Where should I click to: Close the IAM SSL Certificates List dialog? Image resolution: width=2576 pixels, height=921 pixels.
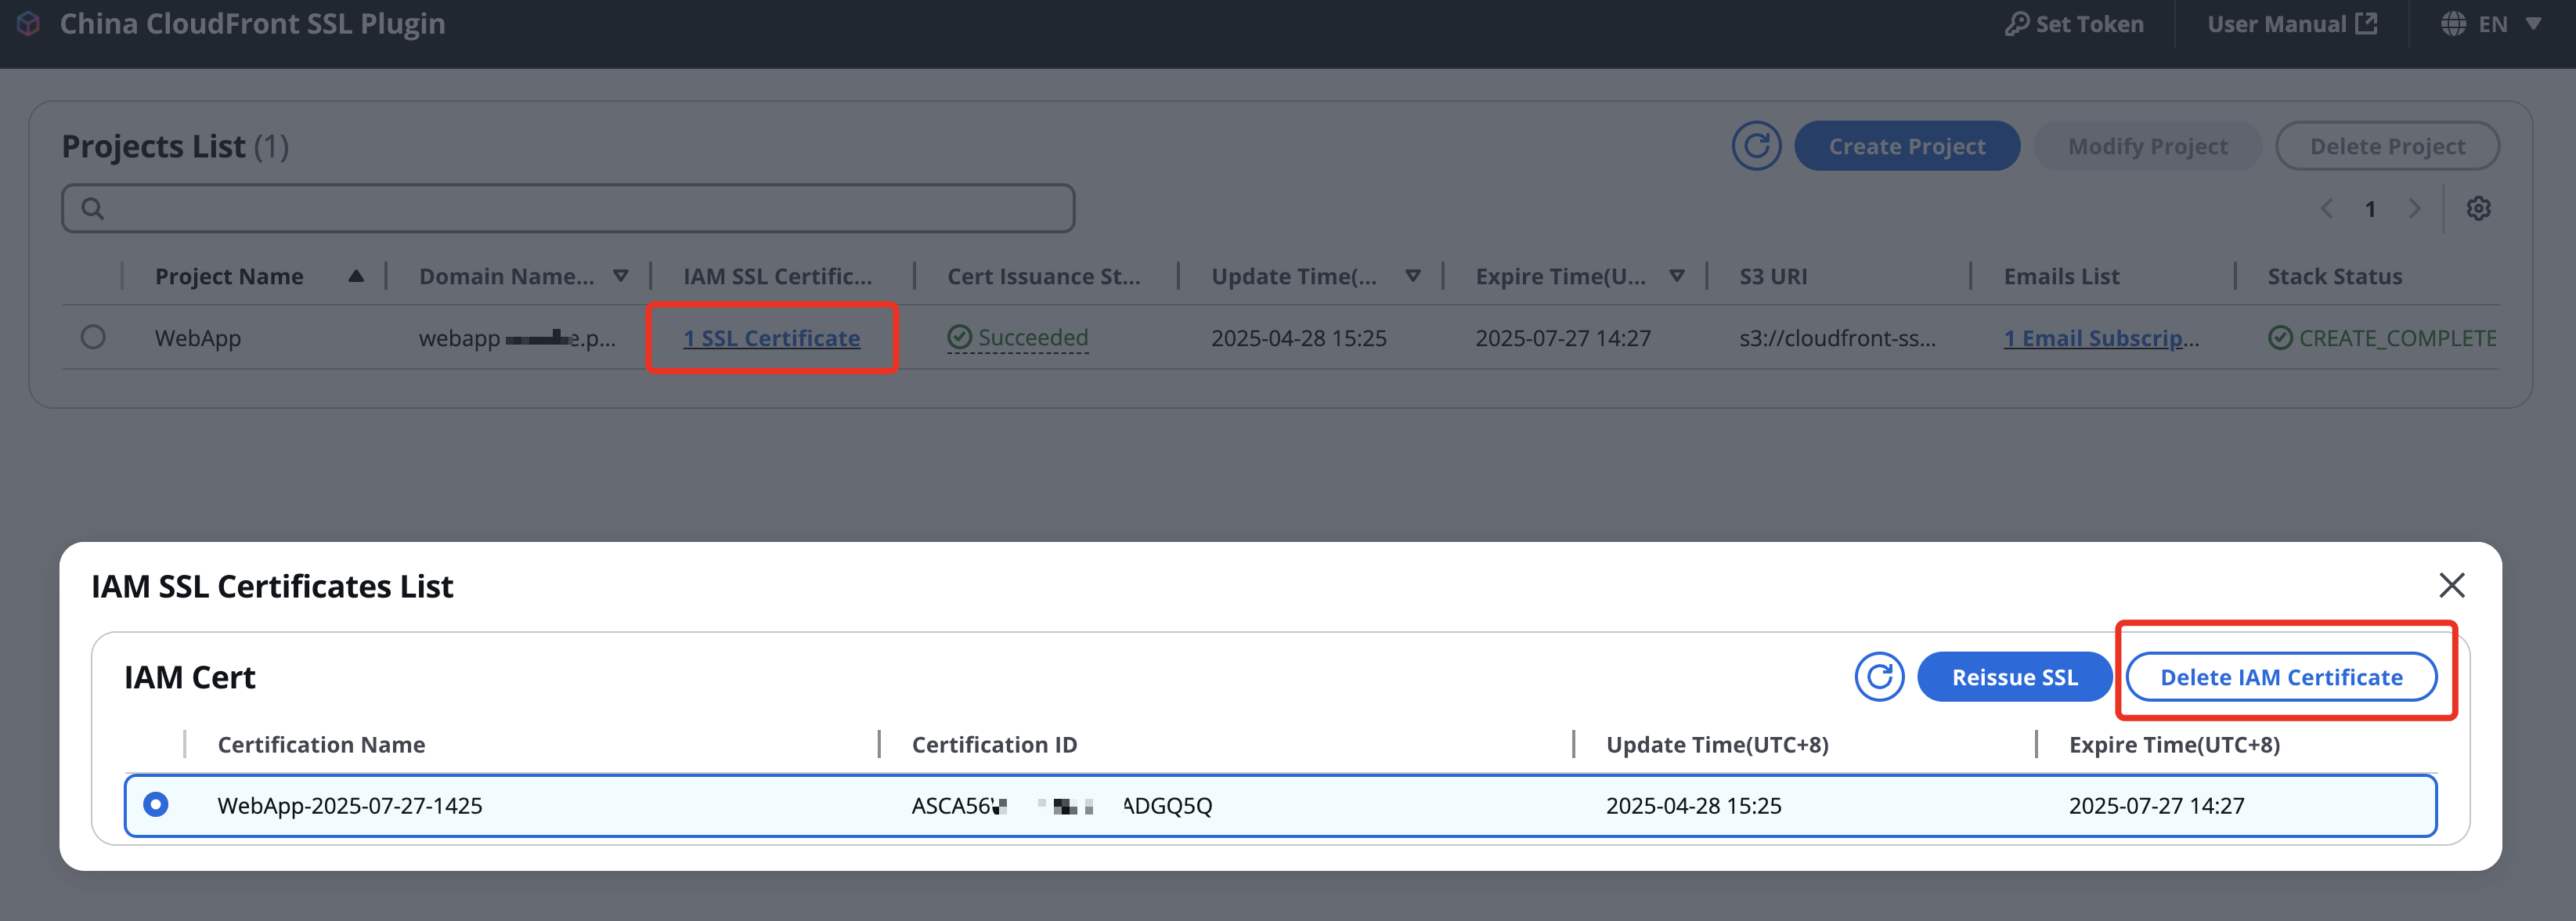pyautogui.click(x=2451, y=585)
